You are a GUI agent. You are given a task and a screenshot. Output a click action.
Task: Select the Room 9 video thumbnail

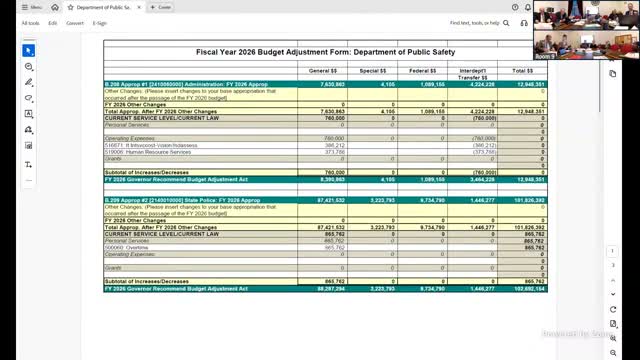pyautogui.click(x=586, y=45)
